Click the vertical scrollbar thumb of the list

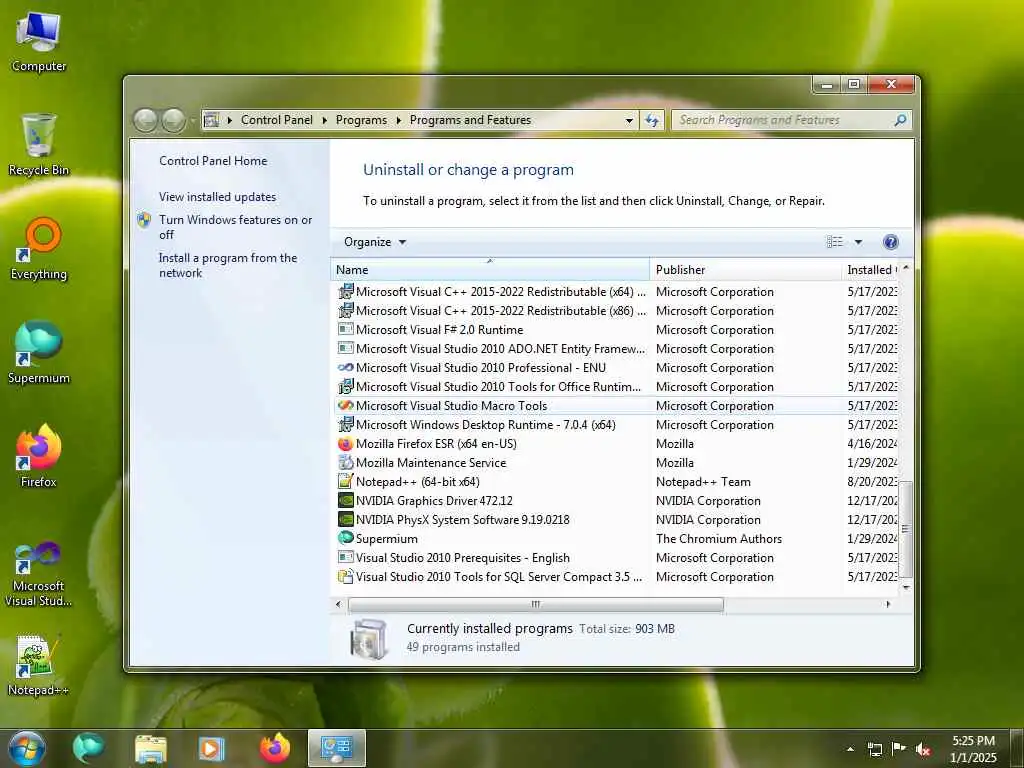[x=905, y=528]
